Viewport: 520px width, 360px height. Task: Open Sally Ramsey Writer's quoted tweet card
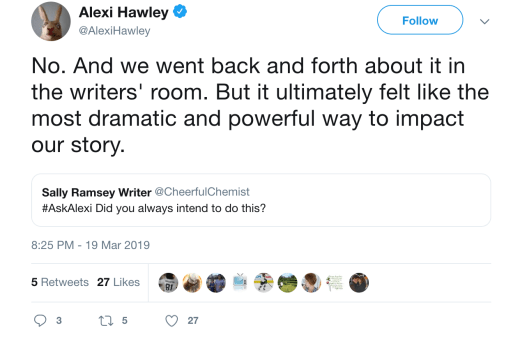point(261,200)
